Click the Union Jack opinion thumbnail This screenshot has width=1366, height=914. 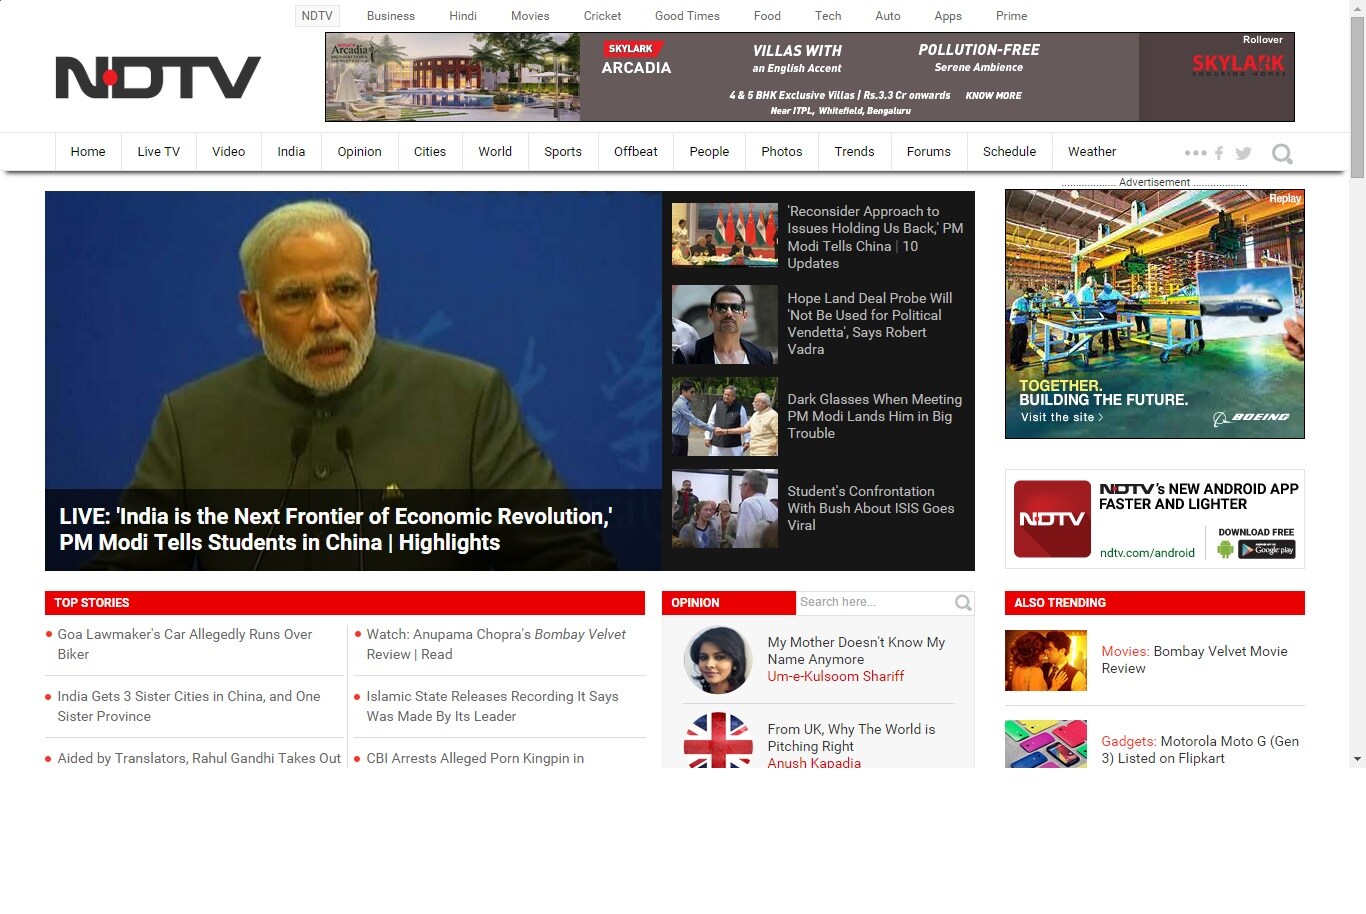[x=718, y=740]
